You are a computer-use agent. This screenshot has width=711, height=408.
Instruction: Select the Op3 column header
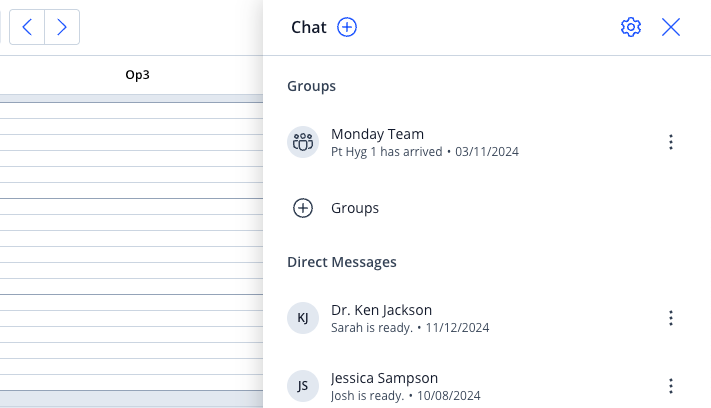coord(137,75)
